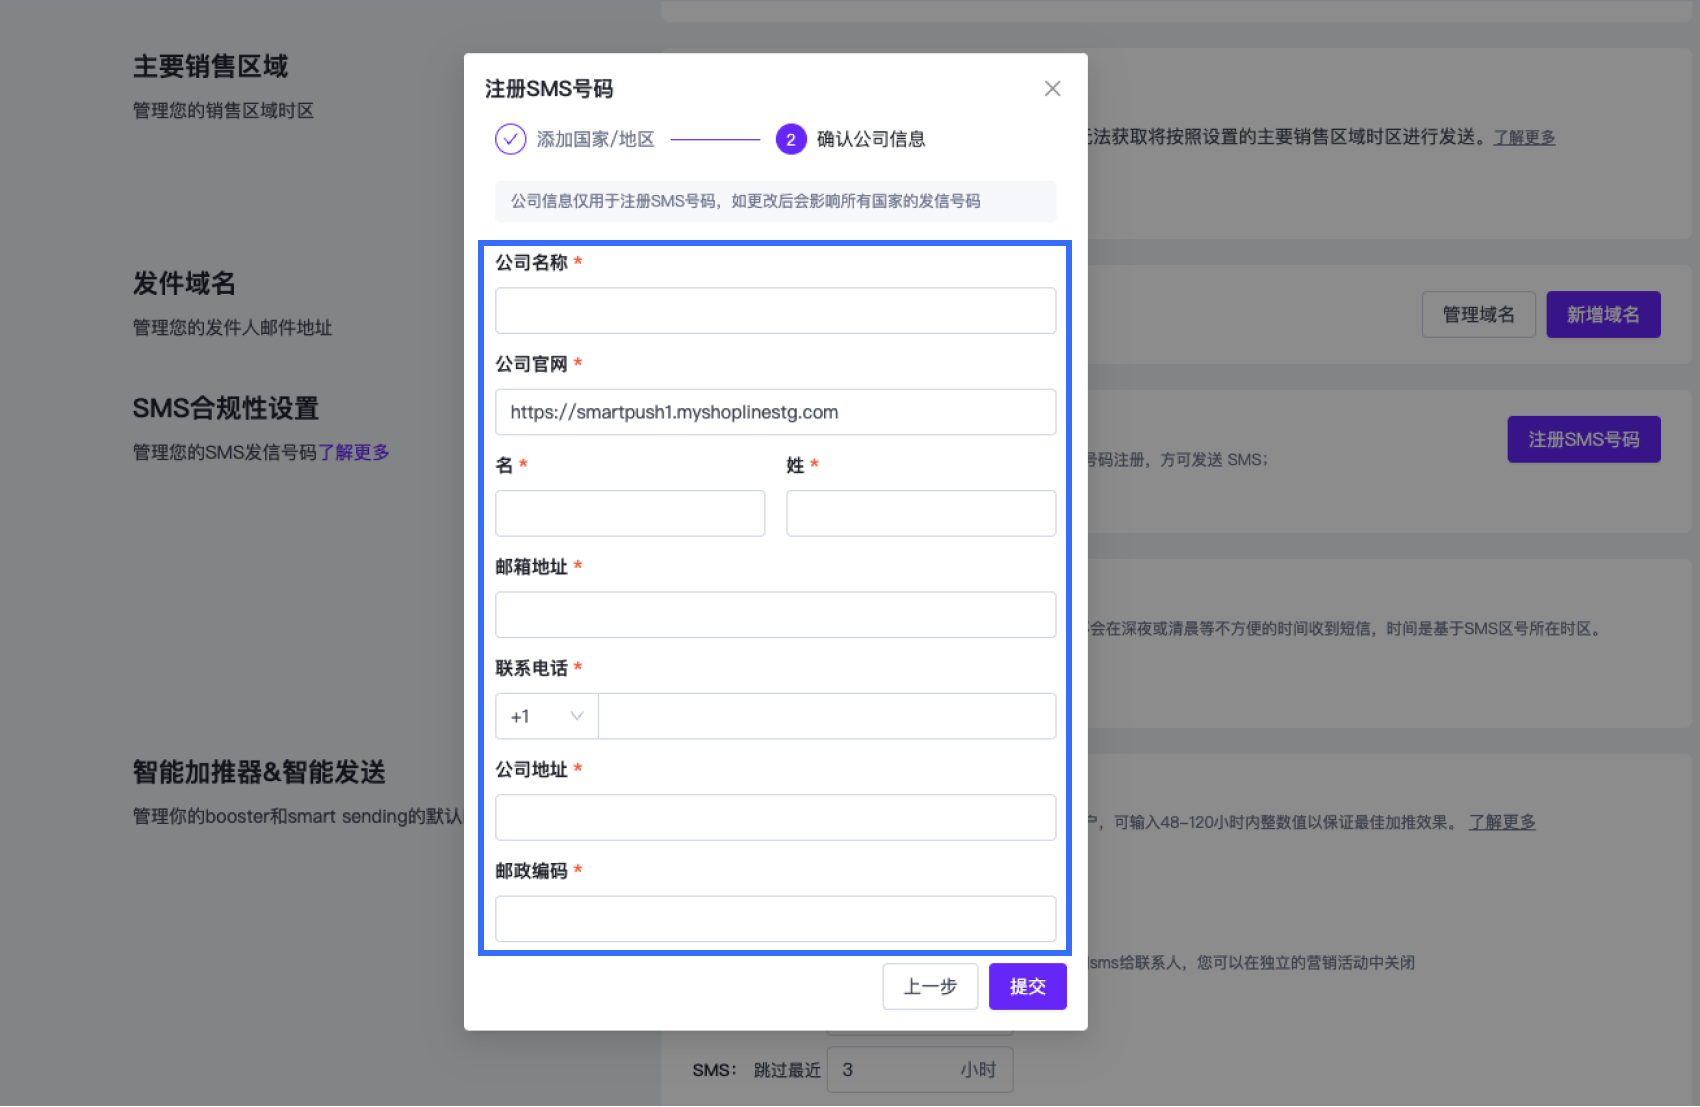The image size is (1700, 1107).
Task: Go back with the 上一步 button
Action: point(930,987)
